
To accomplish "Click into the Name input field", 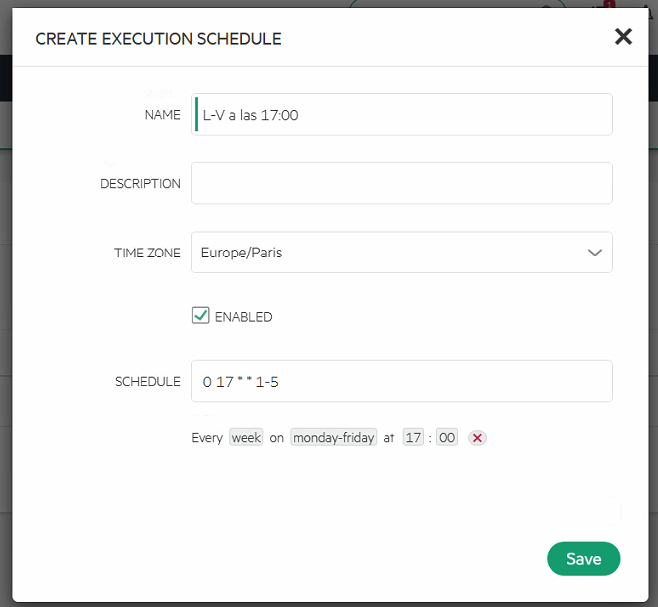I will click(402, 115).
